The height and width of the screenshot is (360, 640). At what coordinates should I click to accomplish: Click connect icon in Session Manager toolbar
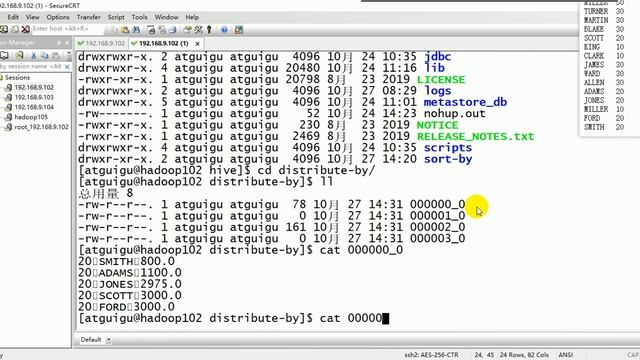tap(4, 55)
